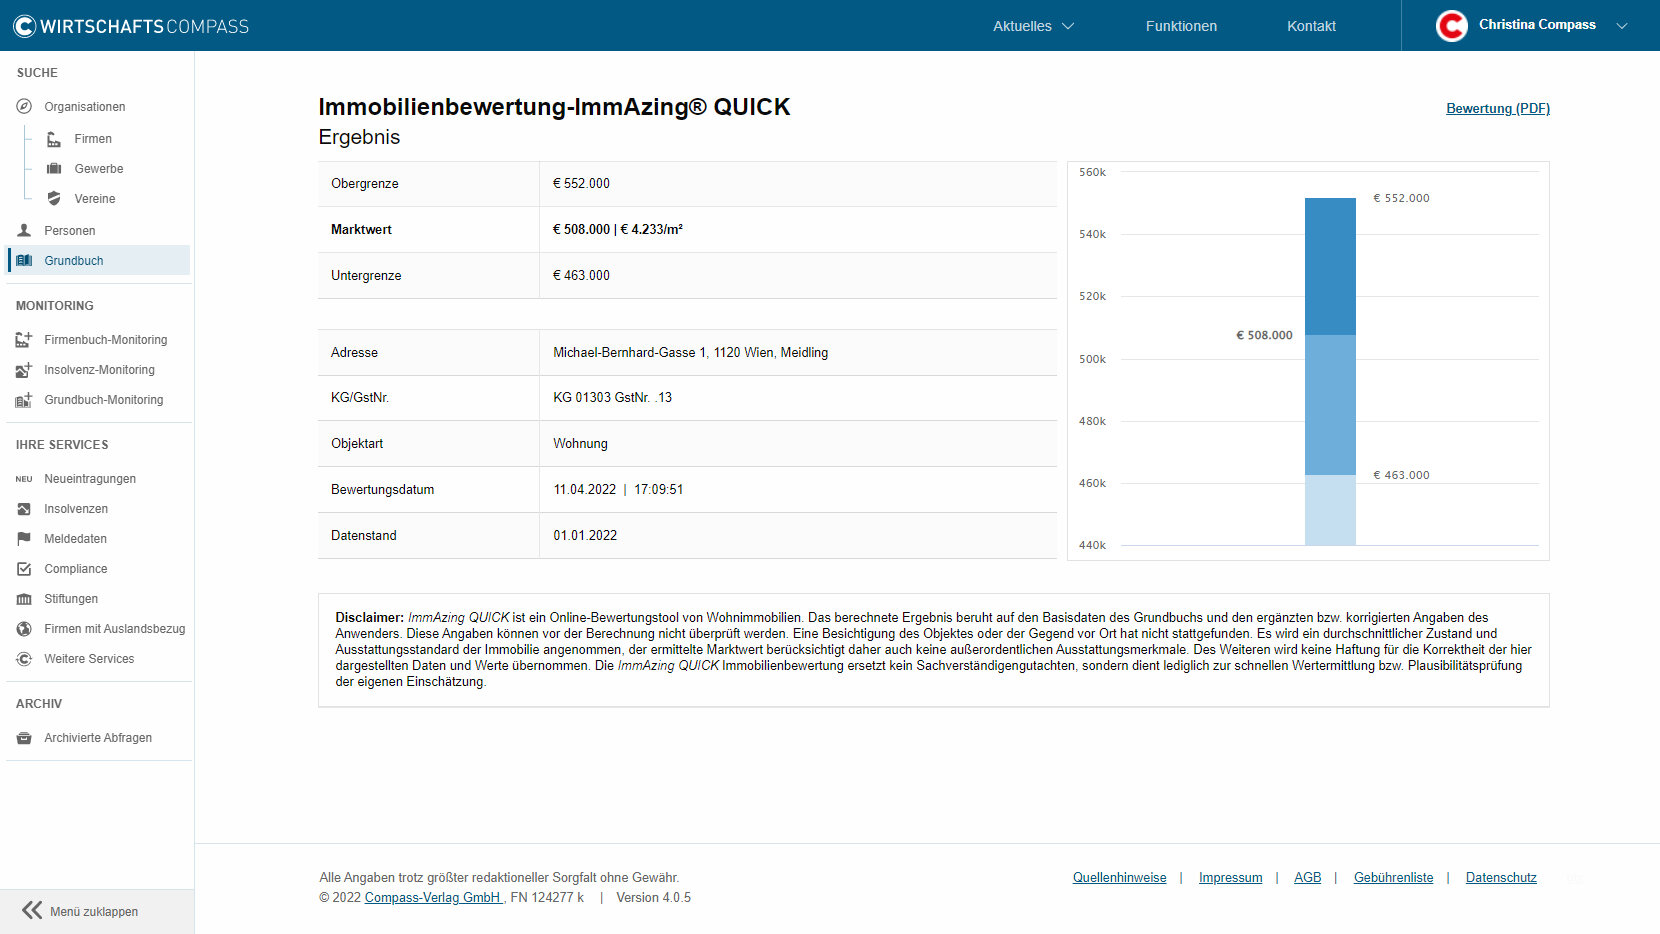The image size is (1660, 934).
Task: Click the € 508.000 chart label
Action: pos(1264,335)
